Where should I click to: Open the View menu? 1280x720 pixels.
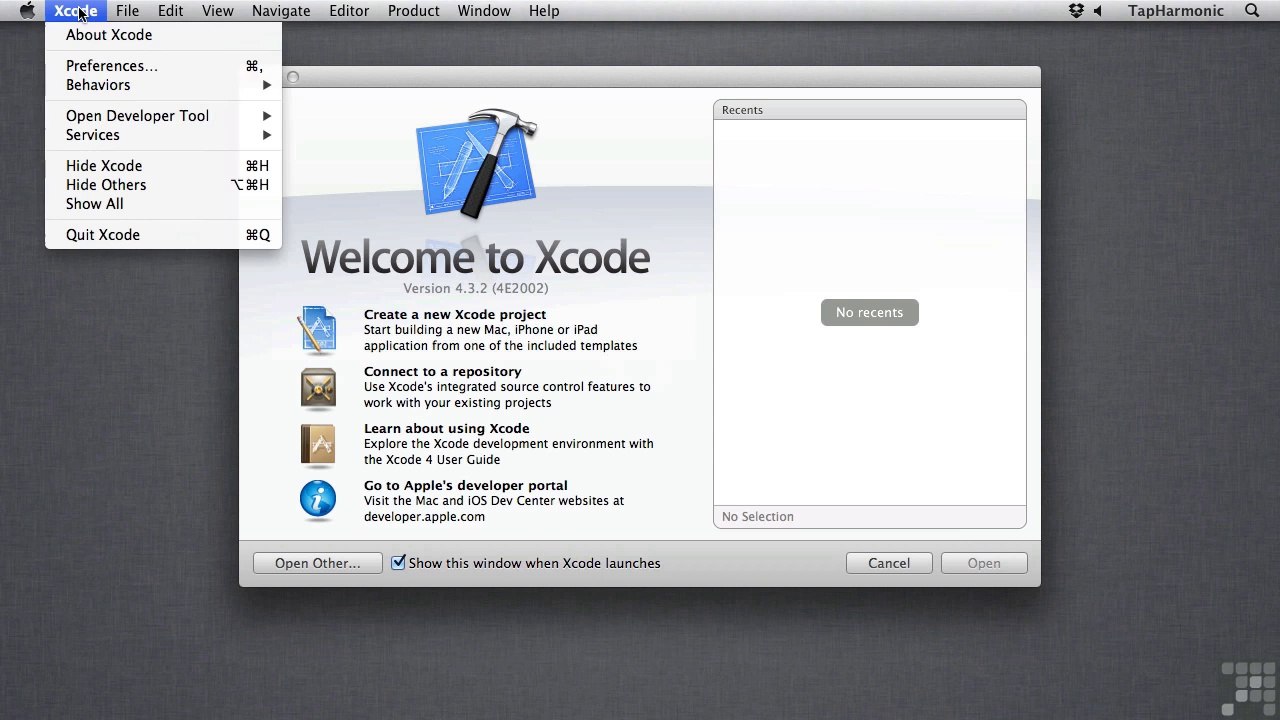217,11
